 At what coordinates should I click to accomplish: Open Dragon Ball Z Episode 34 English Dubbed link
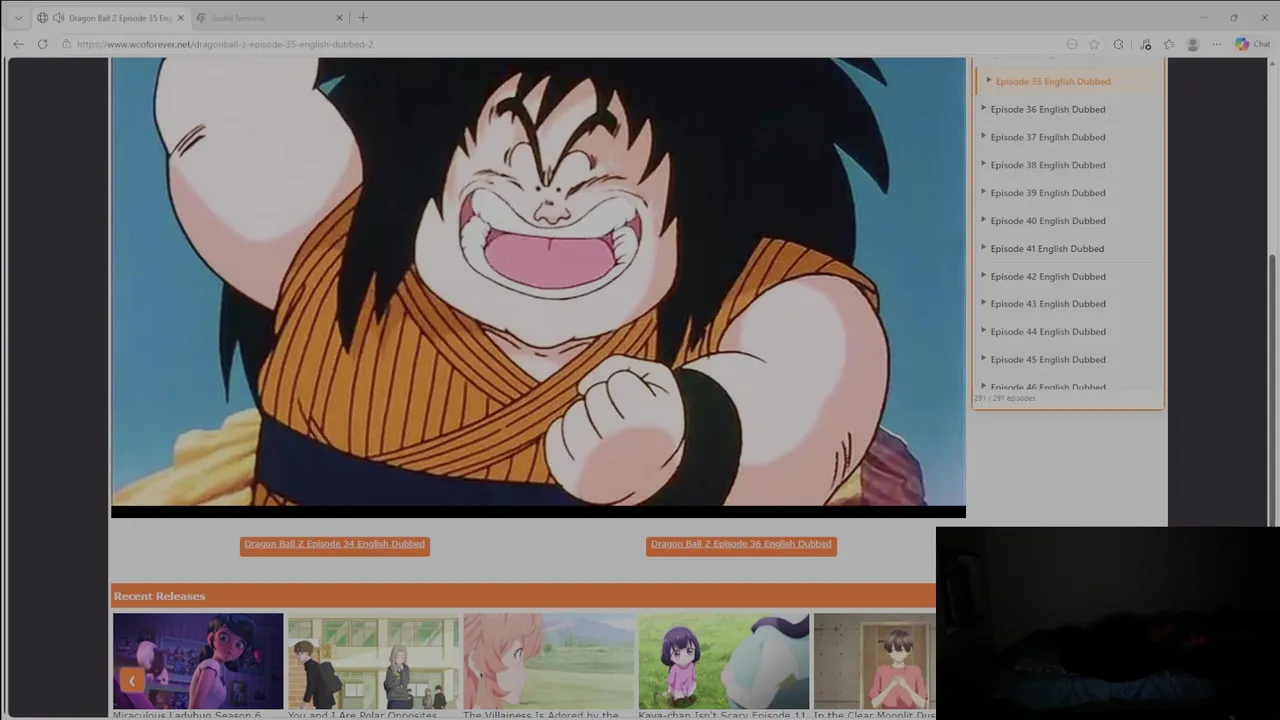pos(335,544)
